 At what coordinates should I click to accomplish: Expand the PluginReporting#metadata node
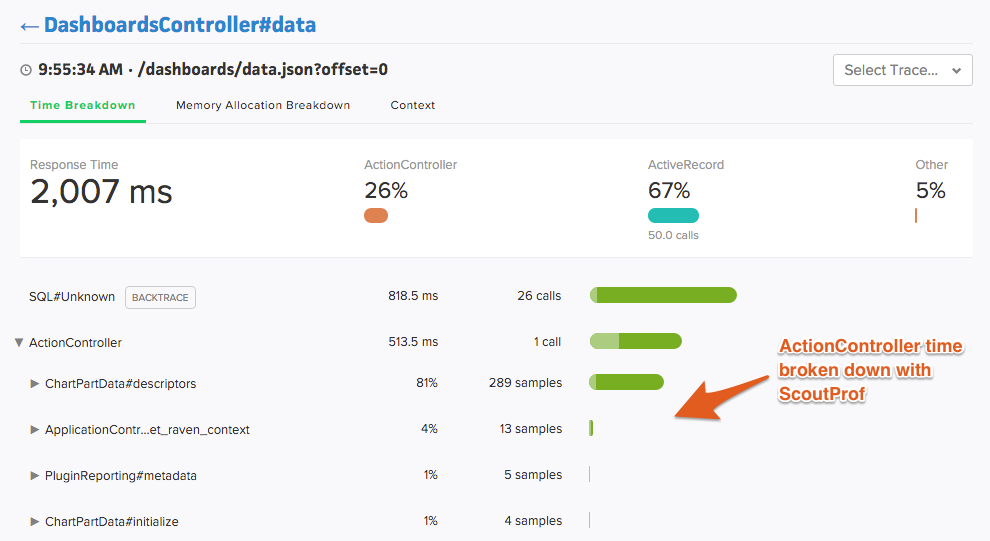[x=35, y=475]
